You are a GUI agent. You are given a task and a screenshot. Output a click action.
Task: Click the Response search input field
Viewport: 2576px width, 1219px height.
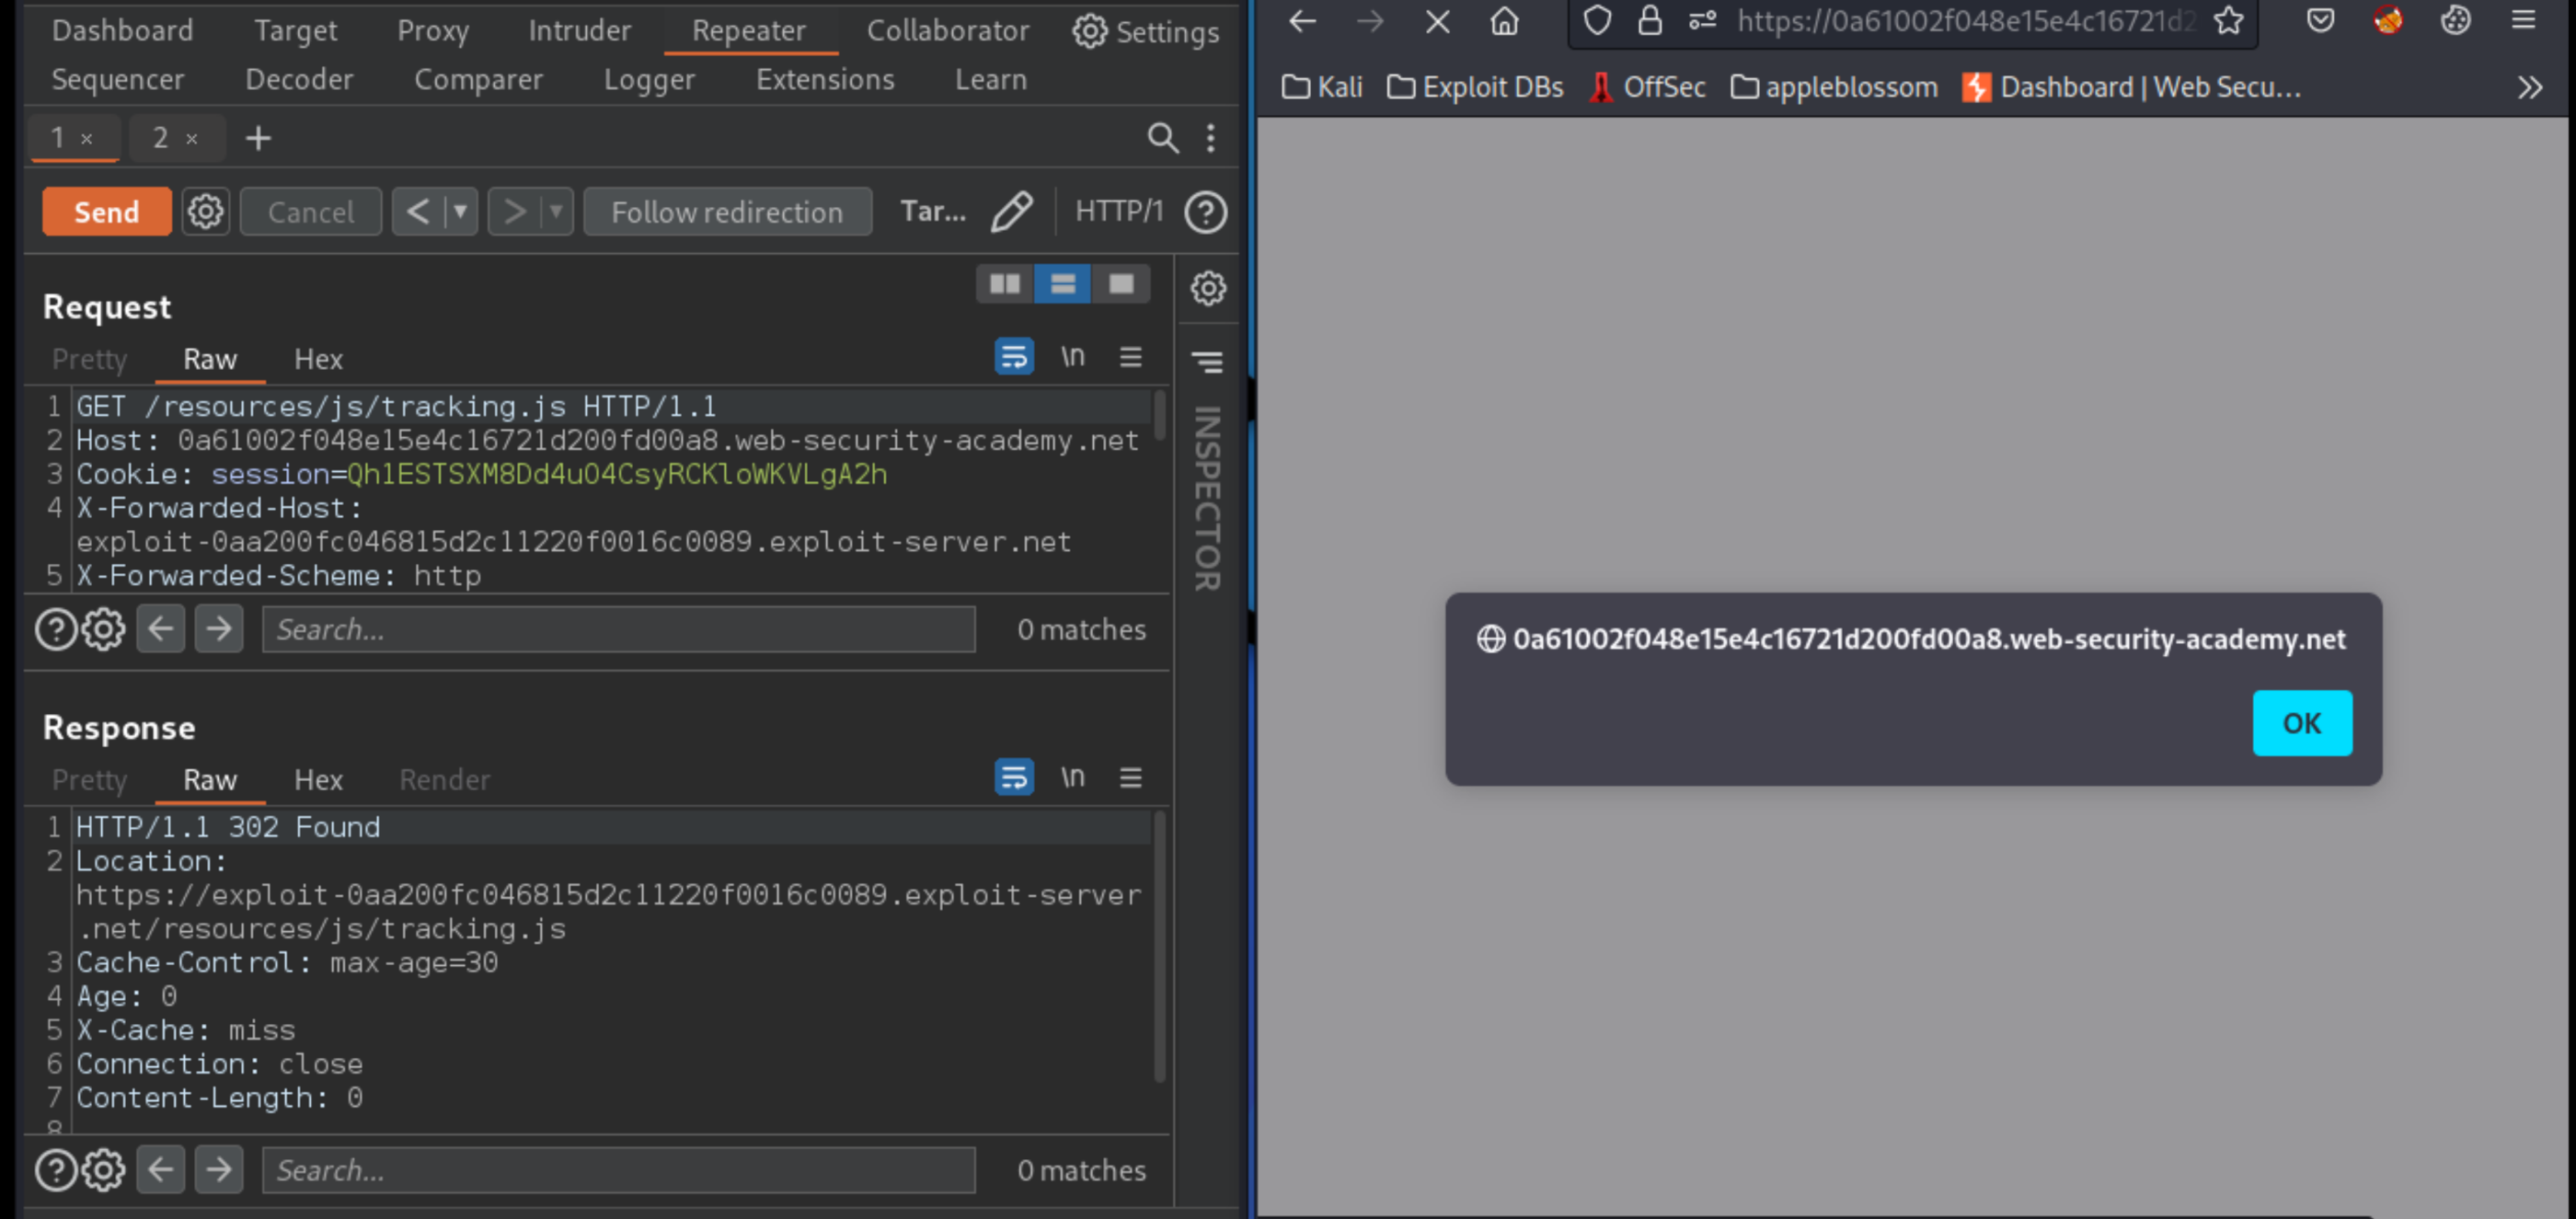618,1170
